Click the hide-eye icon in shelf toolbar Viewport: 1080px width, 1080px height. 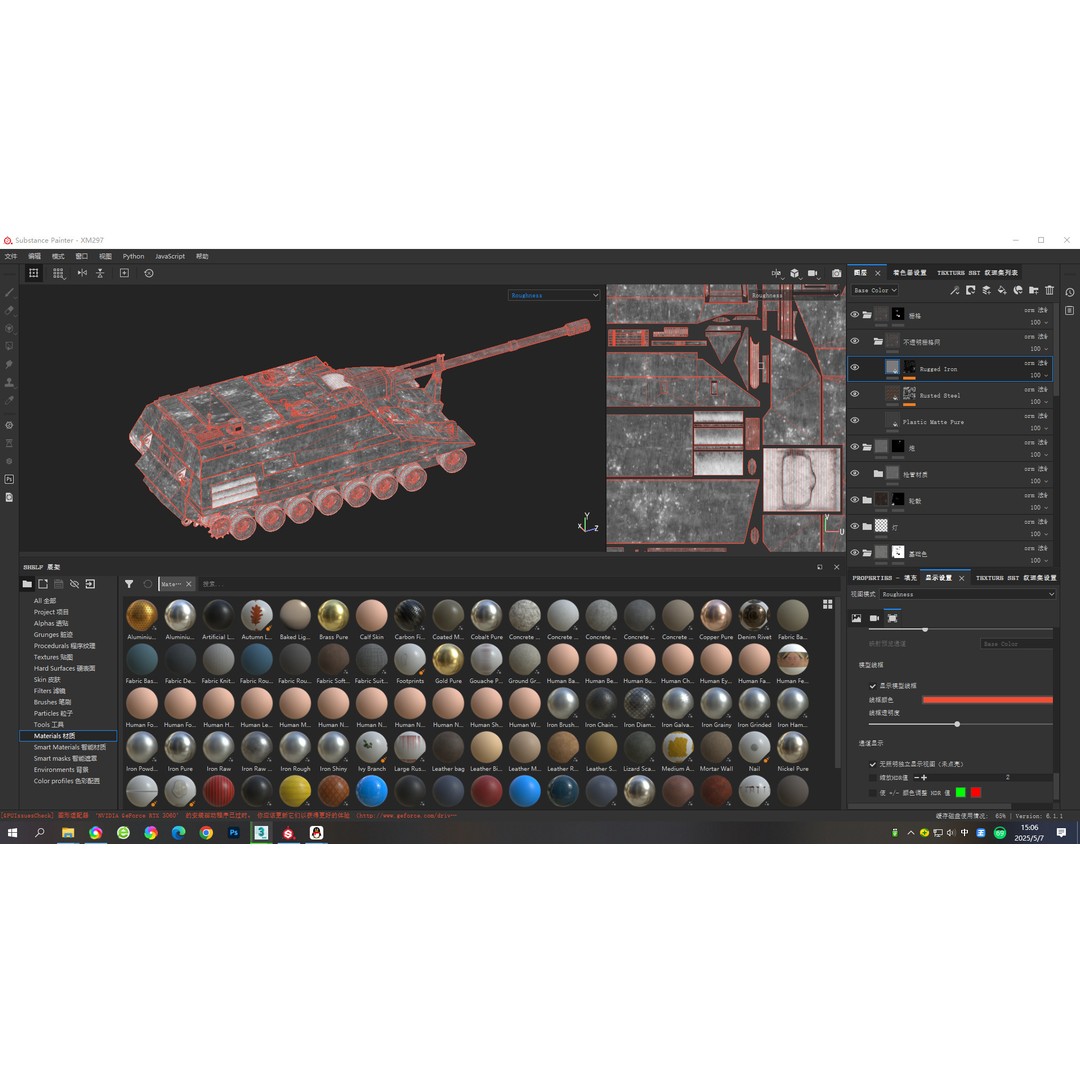(74, 584)
